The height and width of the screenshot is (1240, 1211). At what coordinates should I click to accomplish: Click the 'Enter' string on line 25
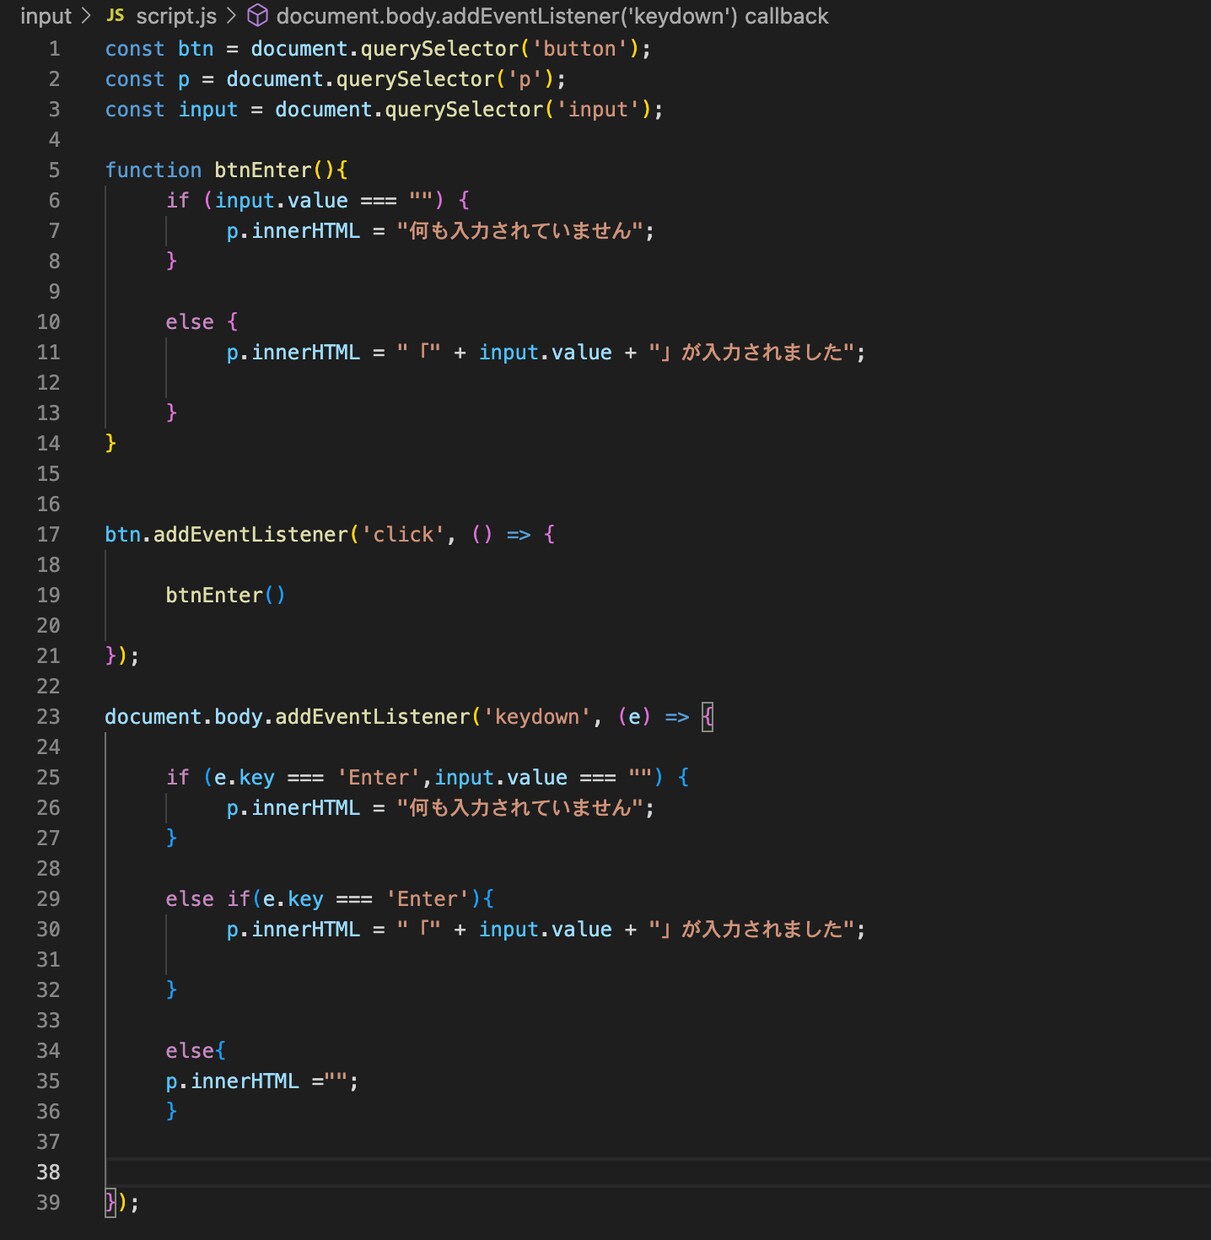379,778
